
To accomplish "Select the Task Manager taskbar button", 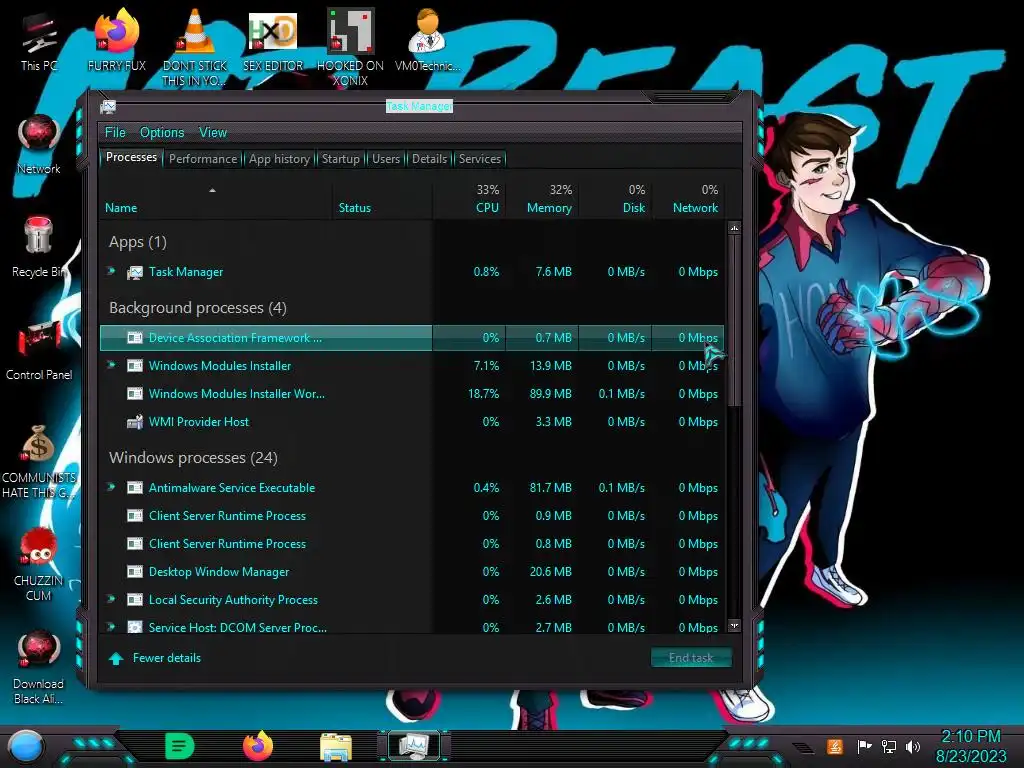I will click(x=414, y=746).
